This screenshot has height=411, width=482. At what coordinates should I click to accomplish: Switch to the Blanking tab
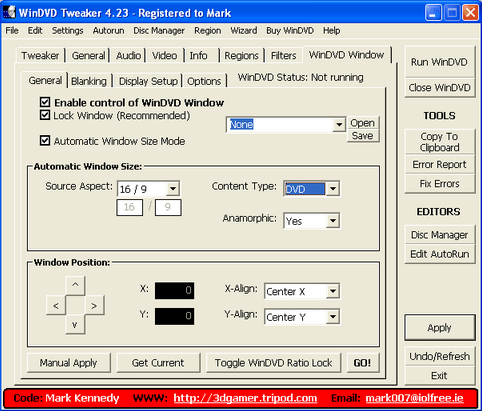89,81
